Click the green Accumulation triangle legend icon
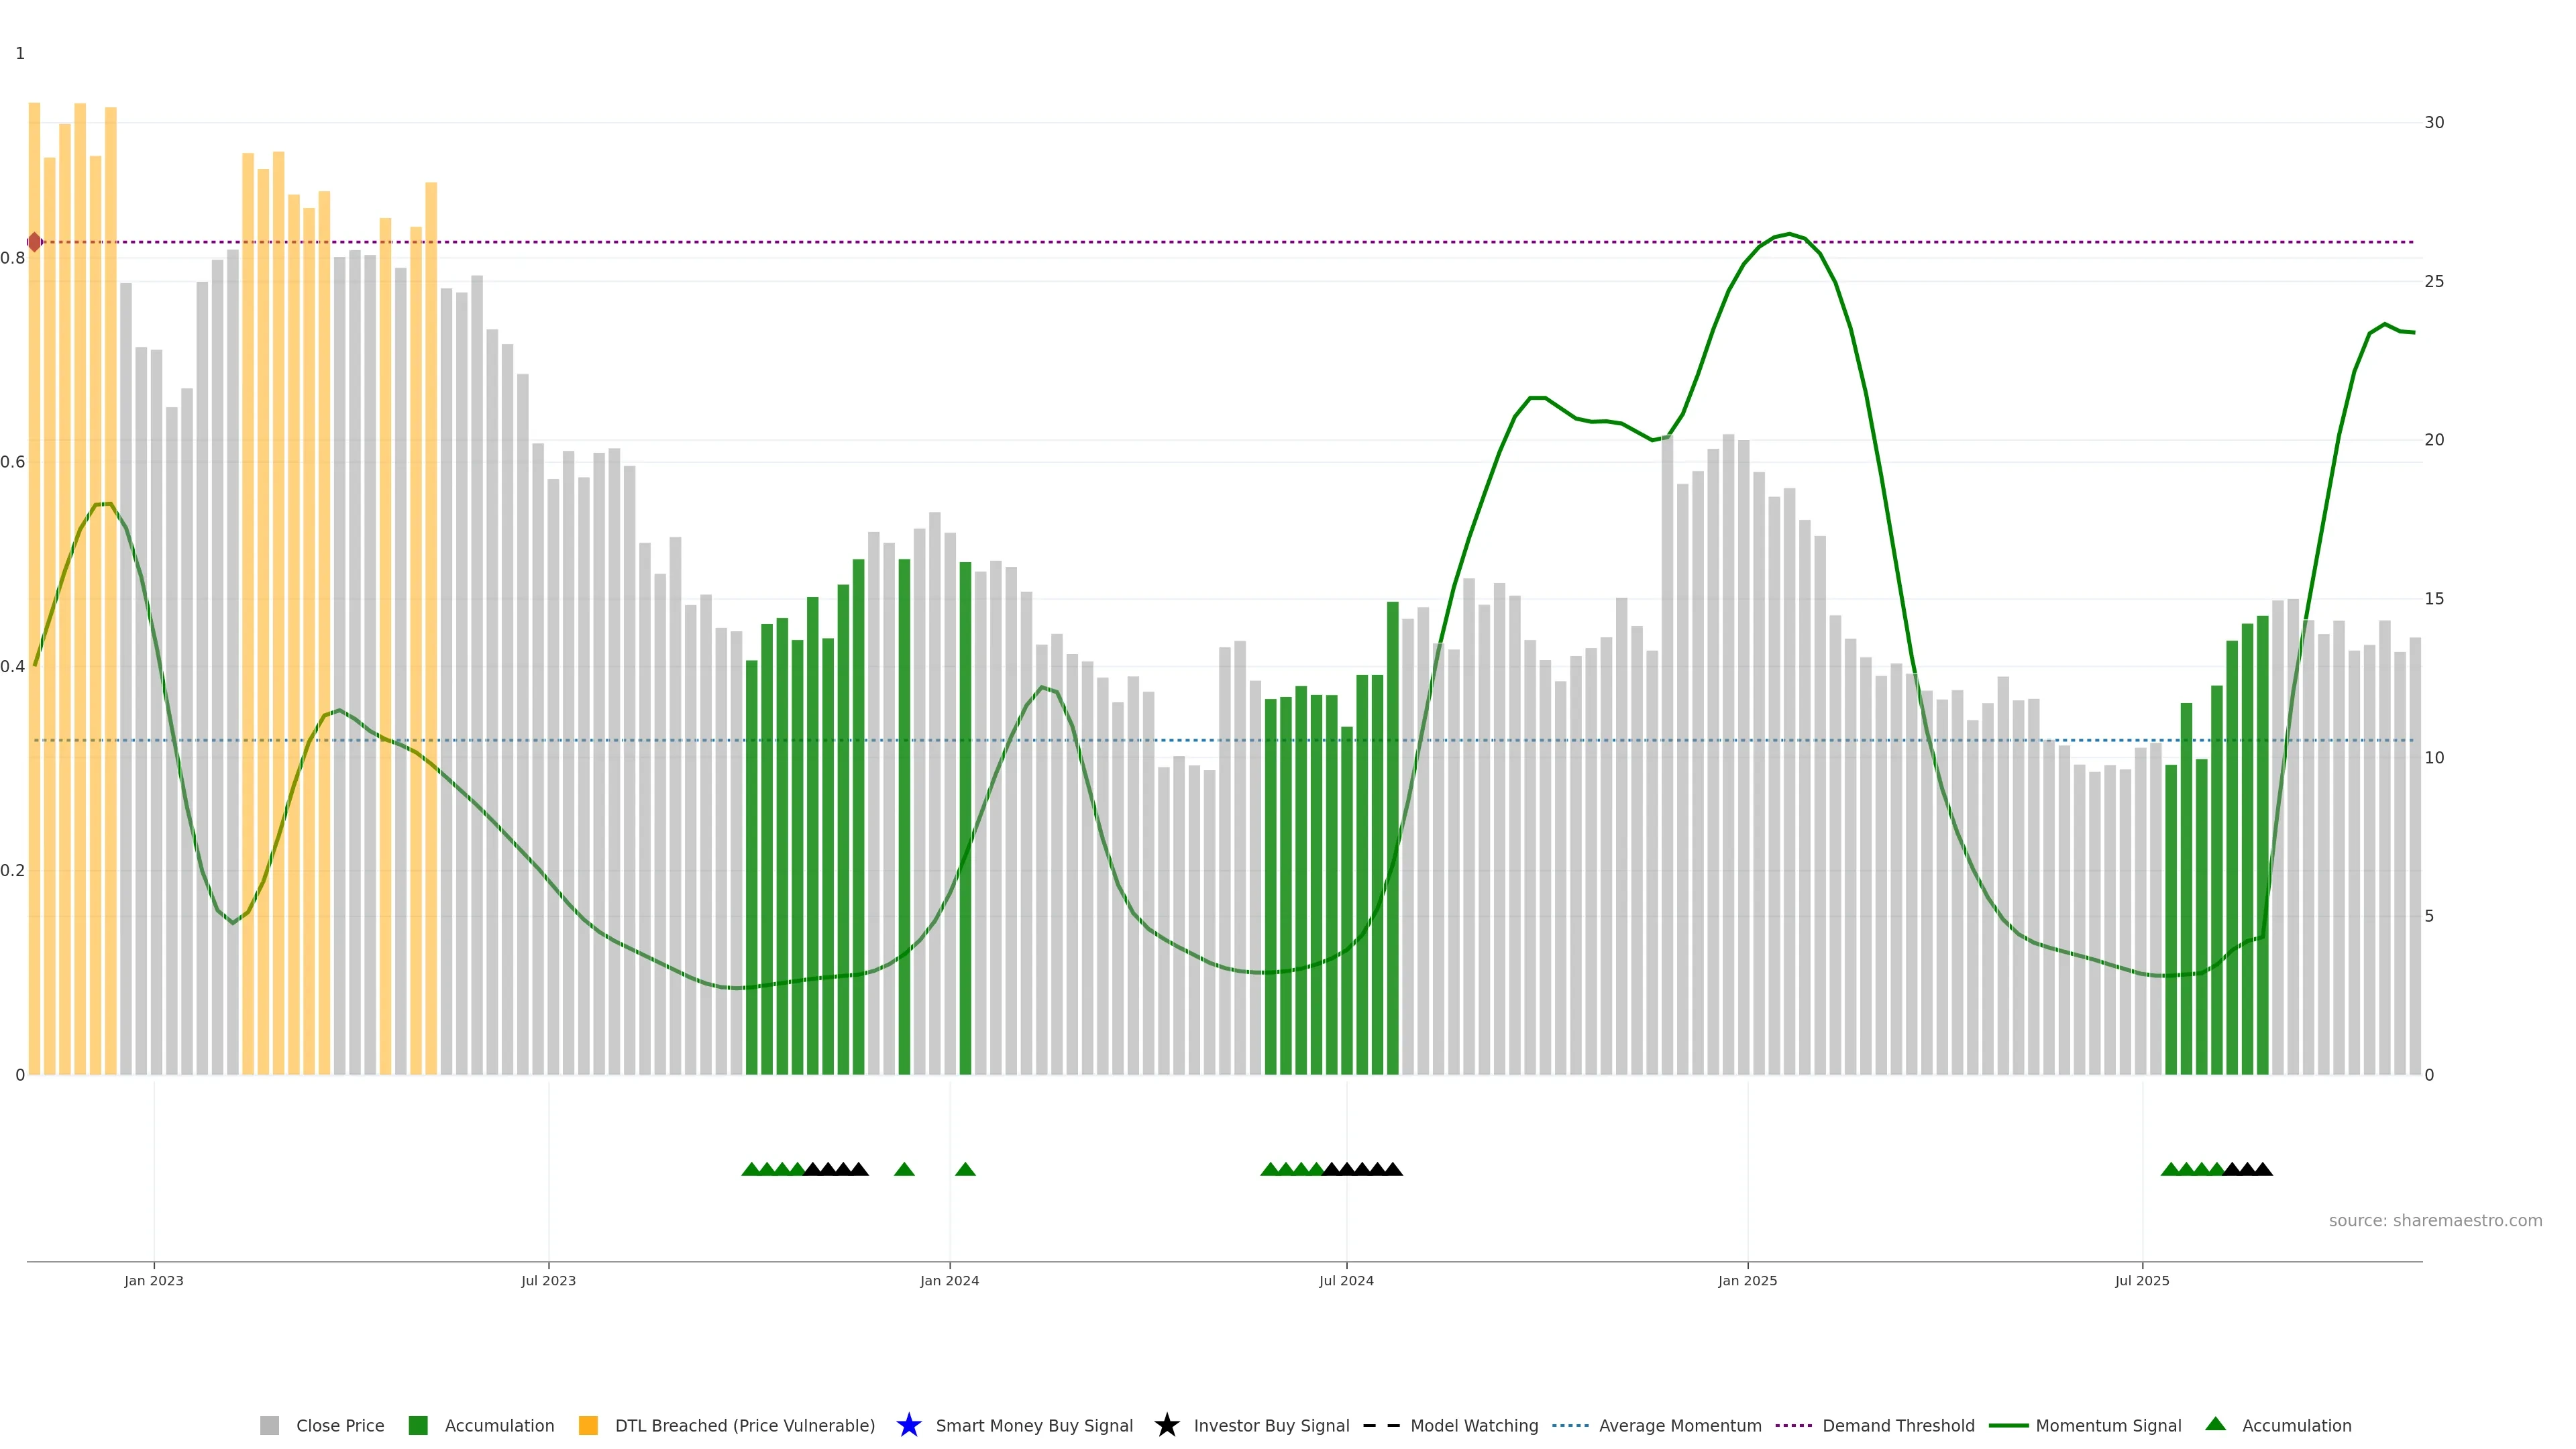 coord(2215,1424)
